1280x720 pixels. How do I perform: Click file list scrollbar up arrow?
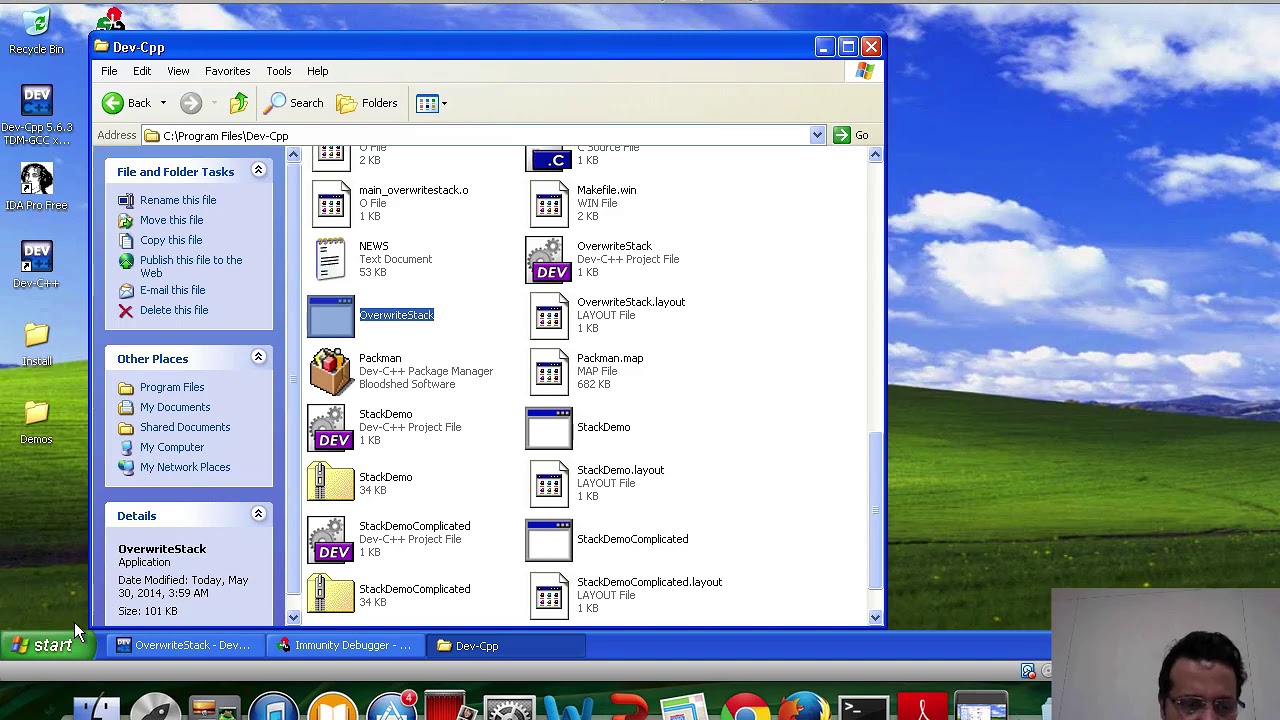875,154
